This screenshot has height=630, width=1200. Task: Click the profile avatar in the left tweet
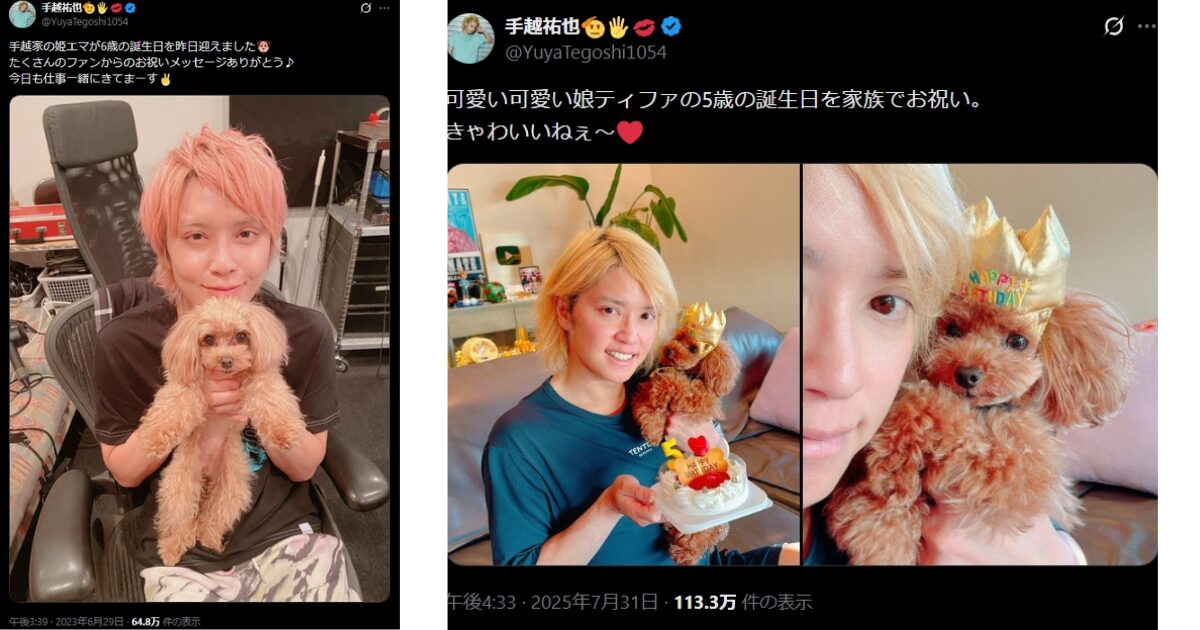click(x=22, y=14)
